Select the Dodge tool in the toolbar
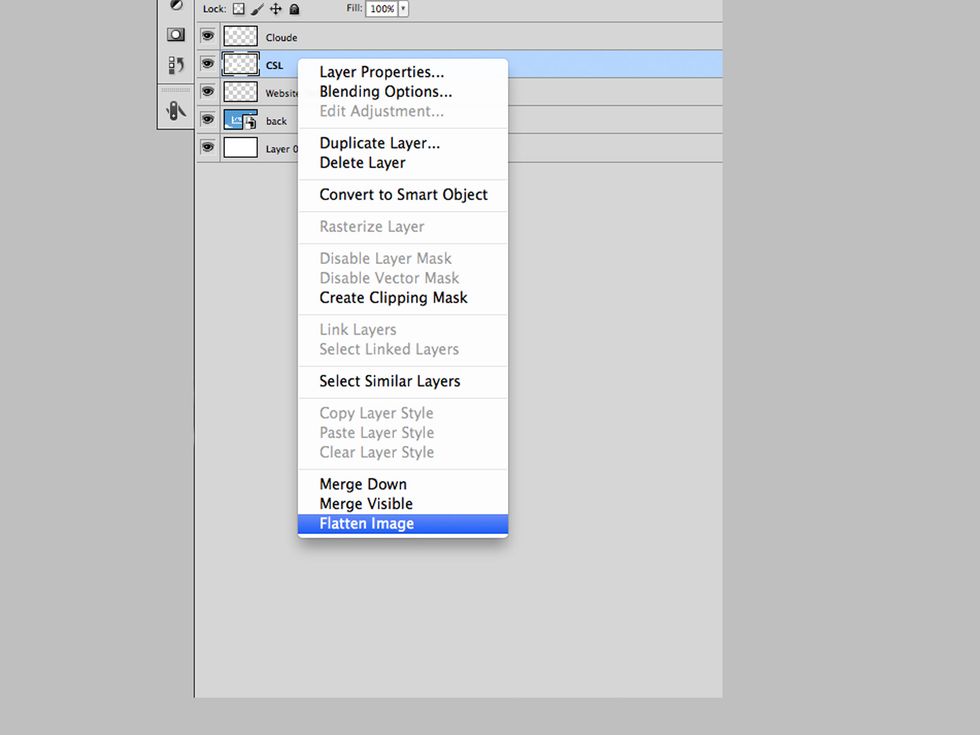 [x=177, y=5]
